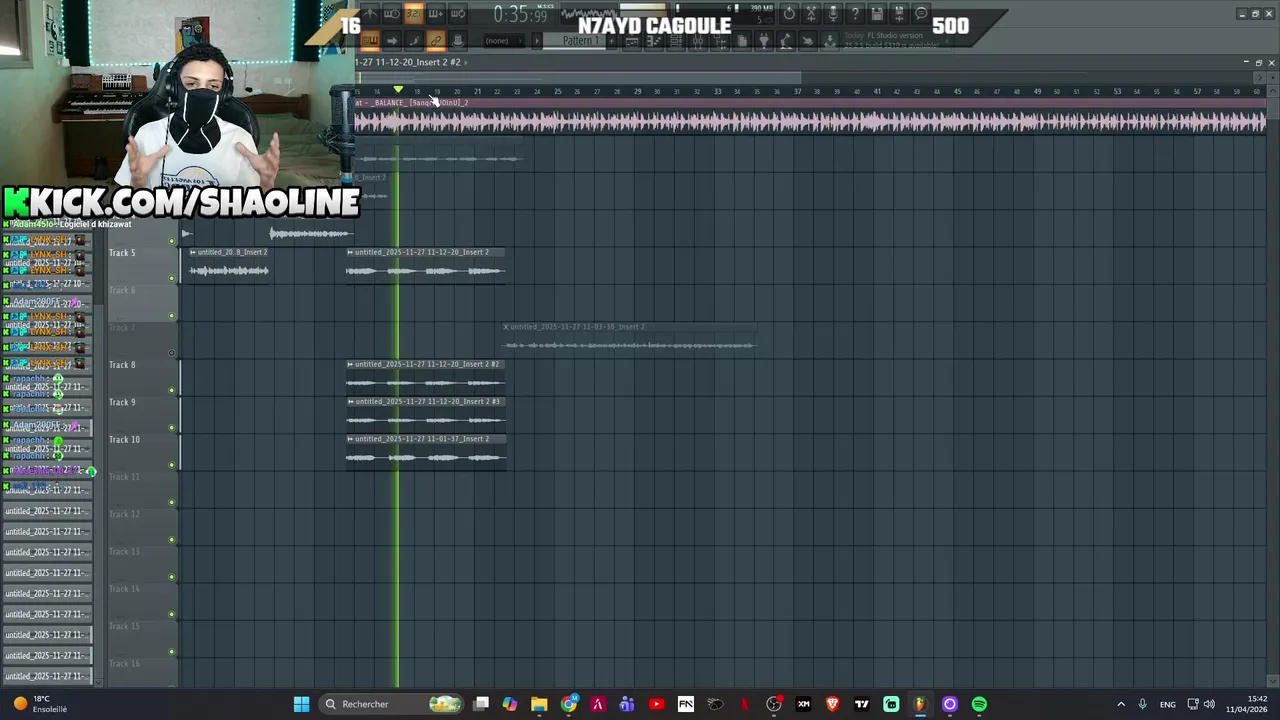
Task: Select the Track 9 header label
Action: [x=122, y=402]
